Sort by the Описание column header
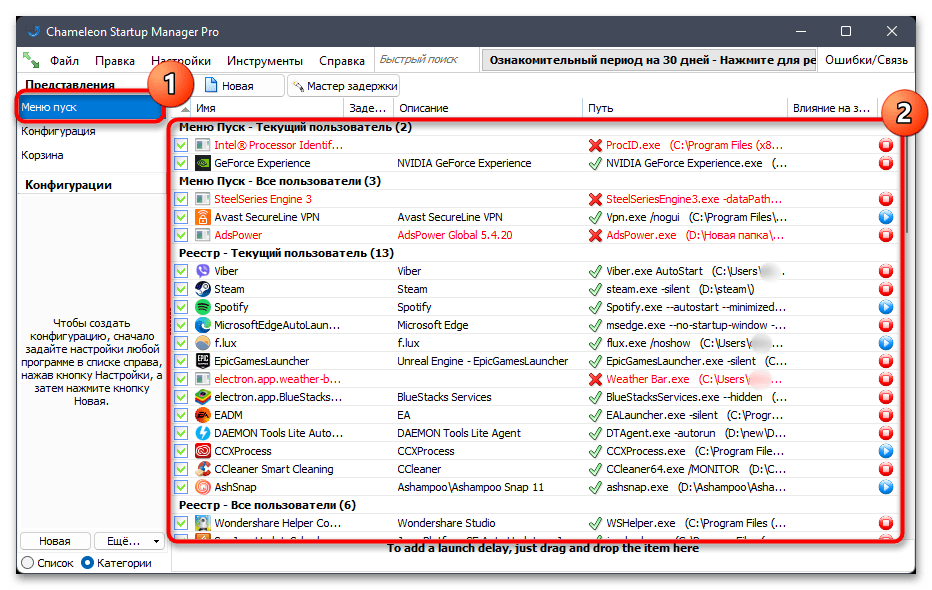Viewport: 932px width, 590px height. tap(487, 108)
